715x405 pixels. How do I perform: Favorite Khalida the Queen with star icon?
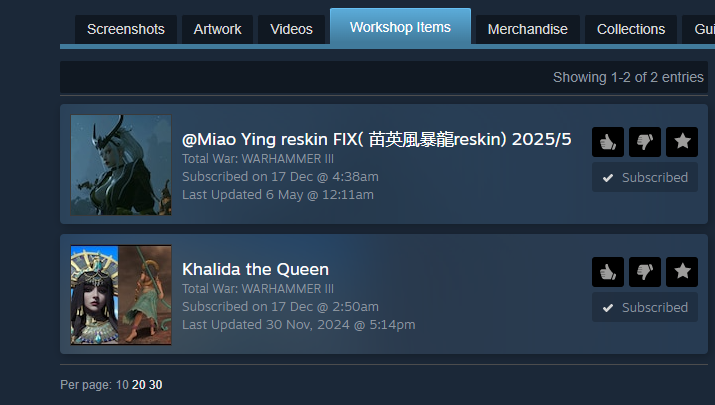(682, 272)
